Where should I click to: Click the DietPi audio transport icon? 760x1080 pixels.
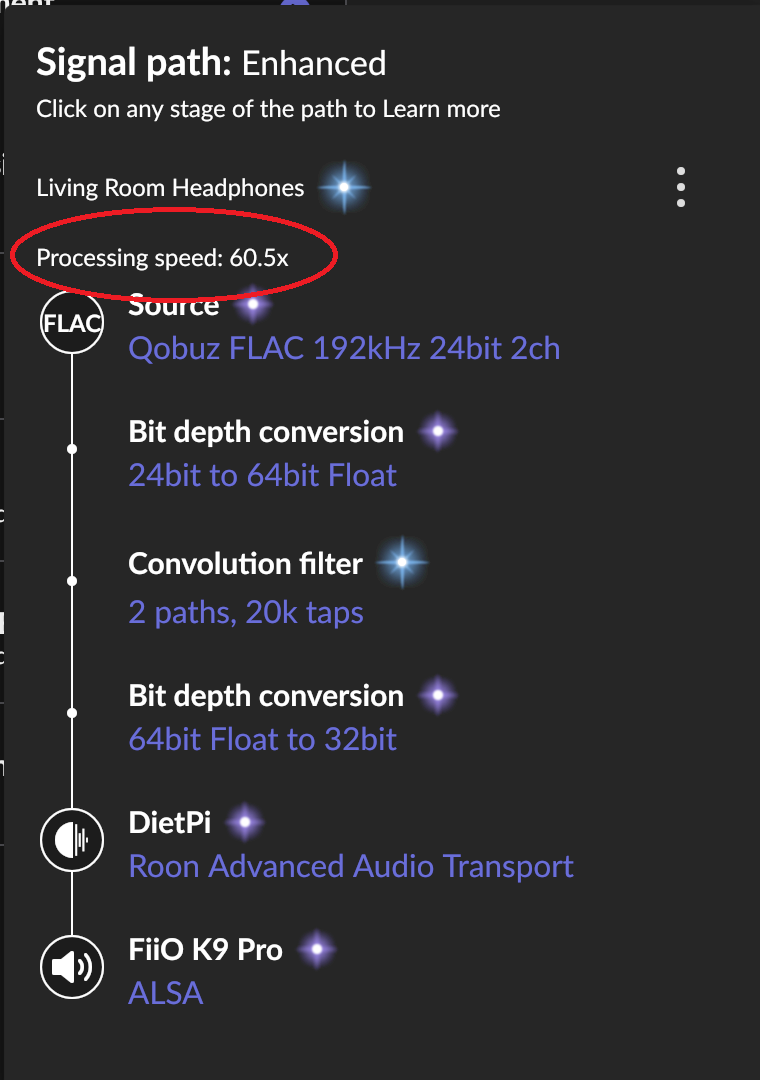tap(71, 841)
